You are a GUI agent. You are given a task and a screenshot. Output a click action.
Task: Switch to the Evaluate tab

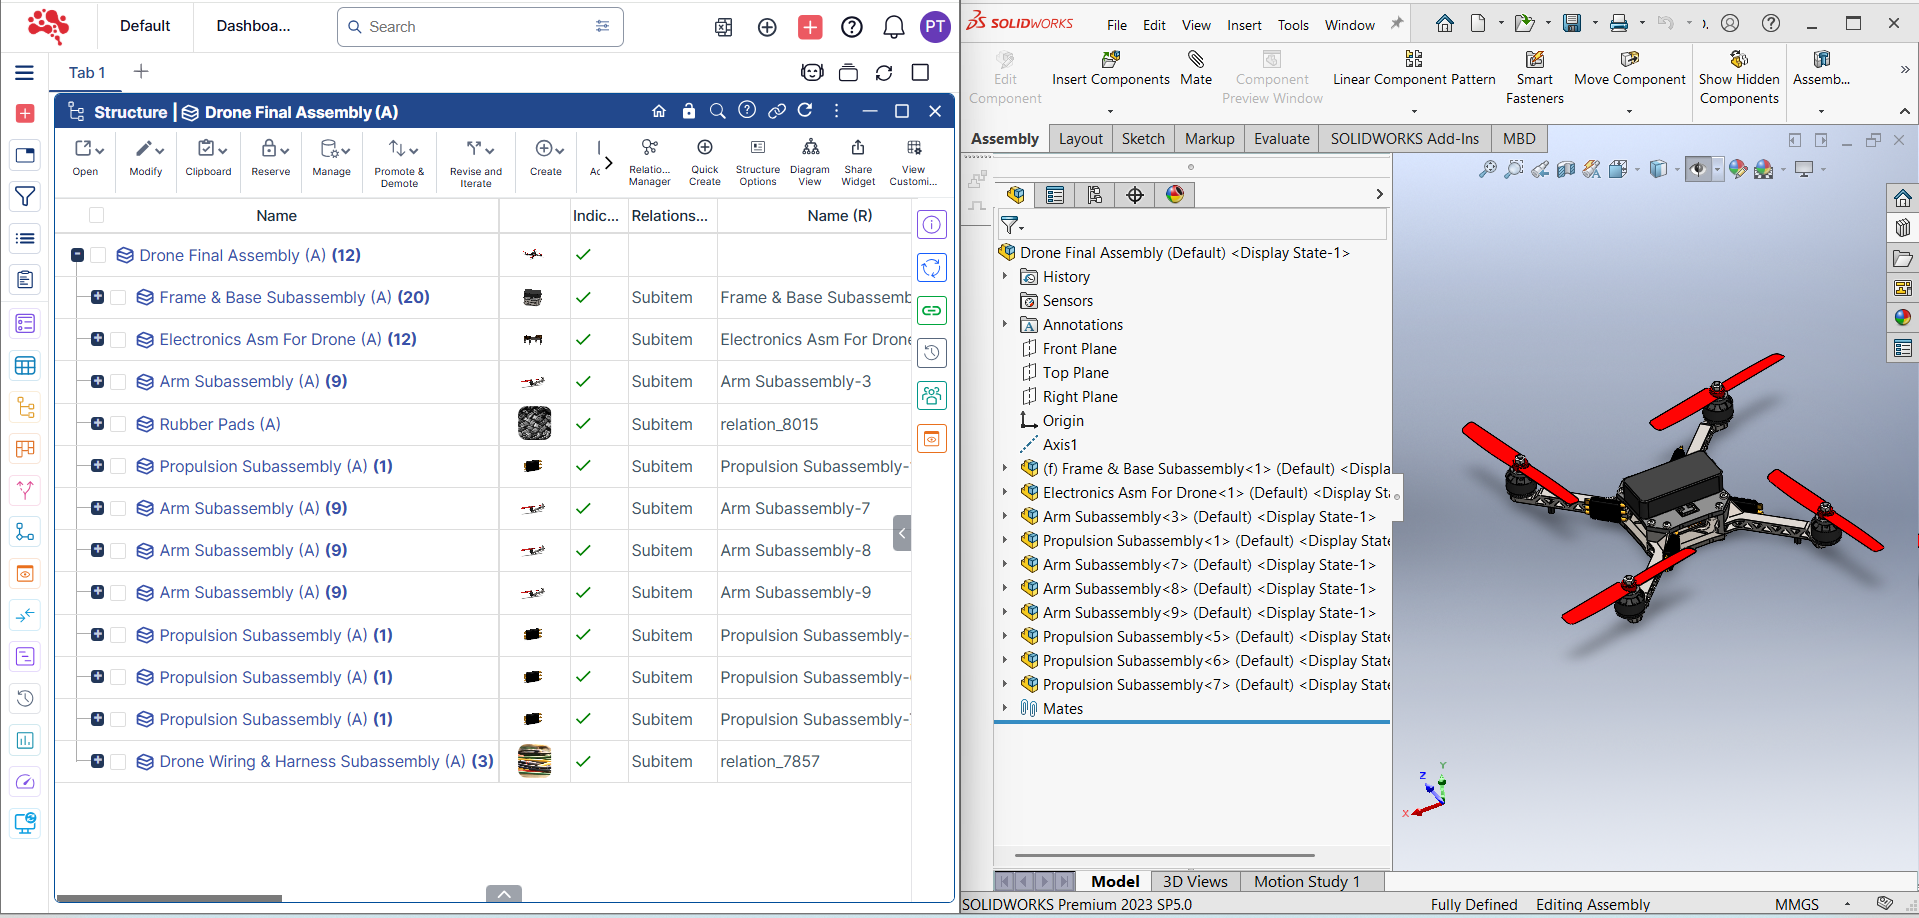pyautogui.click(x=1281, y=138)
